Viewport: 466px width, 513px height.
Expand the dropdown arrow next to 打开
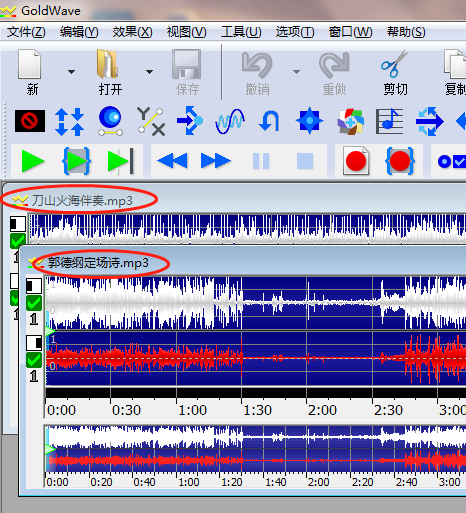(x=149, y=72)
